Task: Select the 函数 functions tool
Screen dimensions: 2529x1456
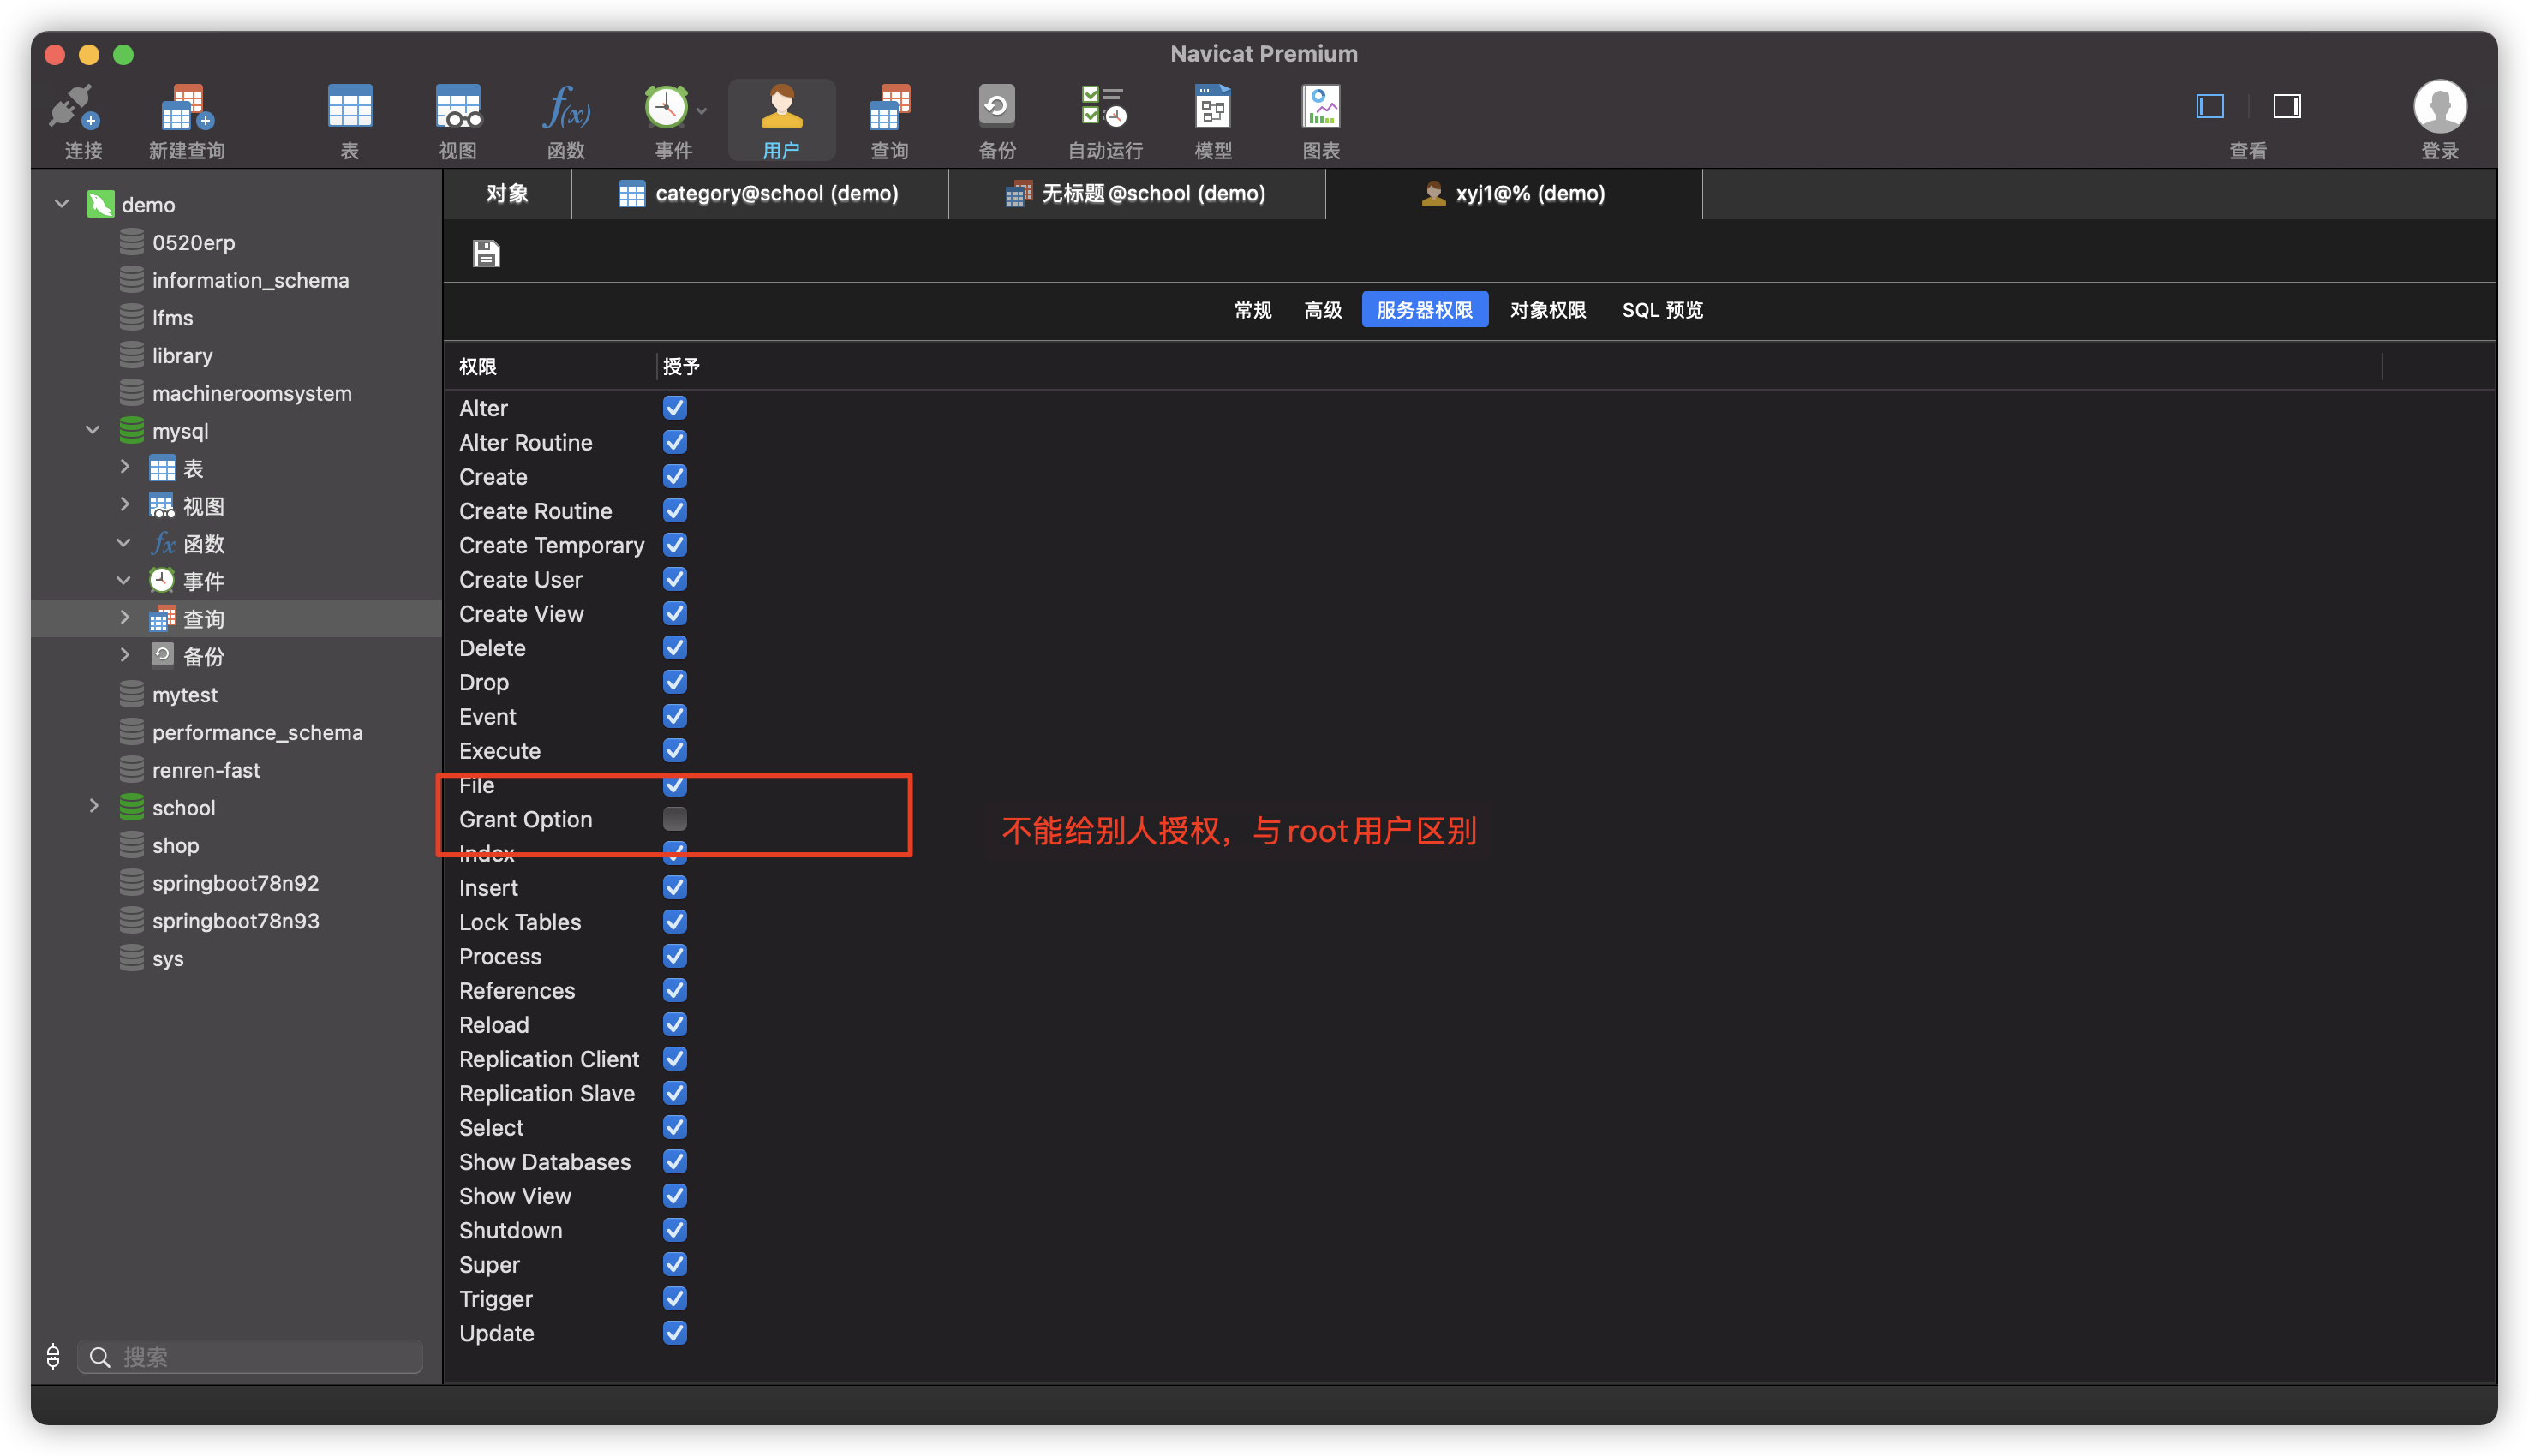Action: (x=566, y=118)
